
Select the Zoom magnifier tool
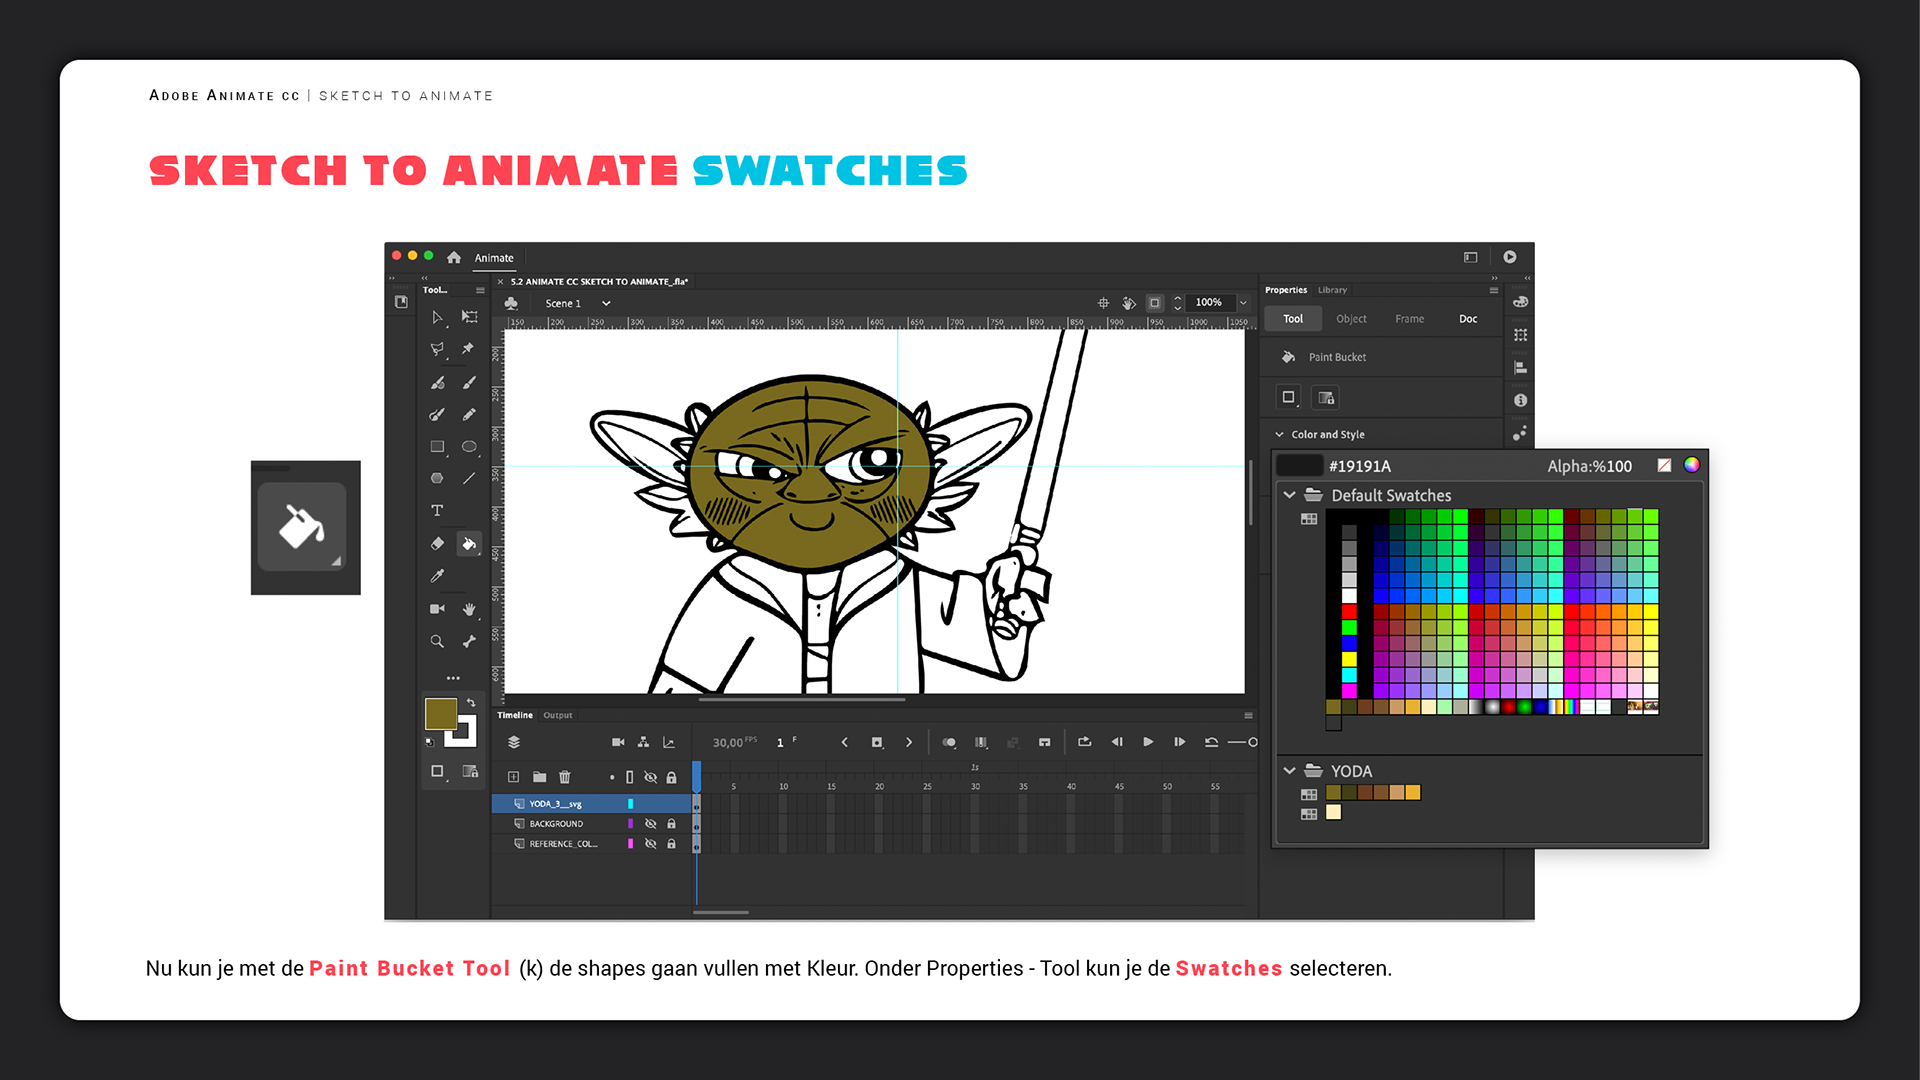[x=437, y=642]
